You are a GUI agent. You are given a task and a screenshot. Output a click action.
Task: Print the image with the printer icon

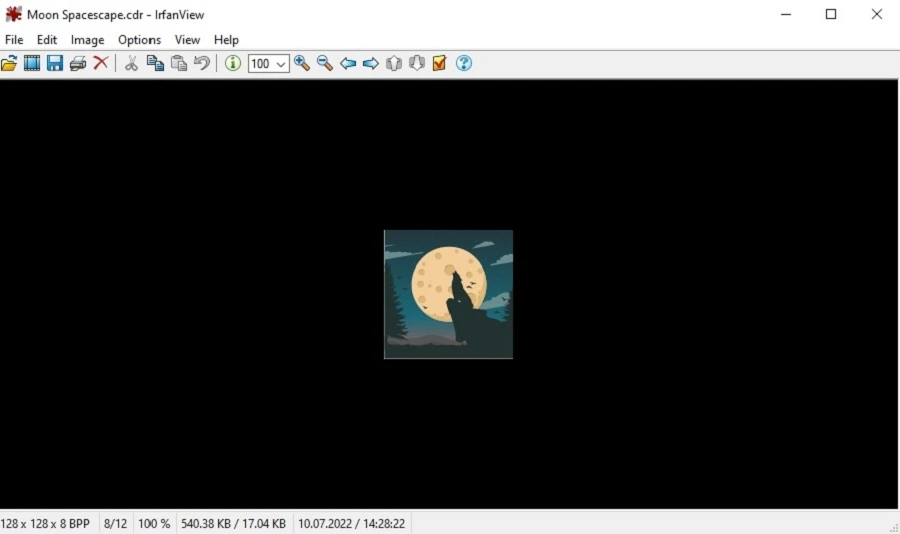coord(77,63)
